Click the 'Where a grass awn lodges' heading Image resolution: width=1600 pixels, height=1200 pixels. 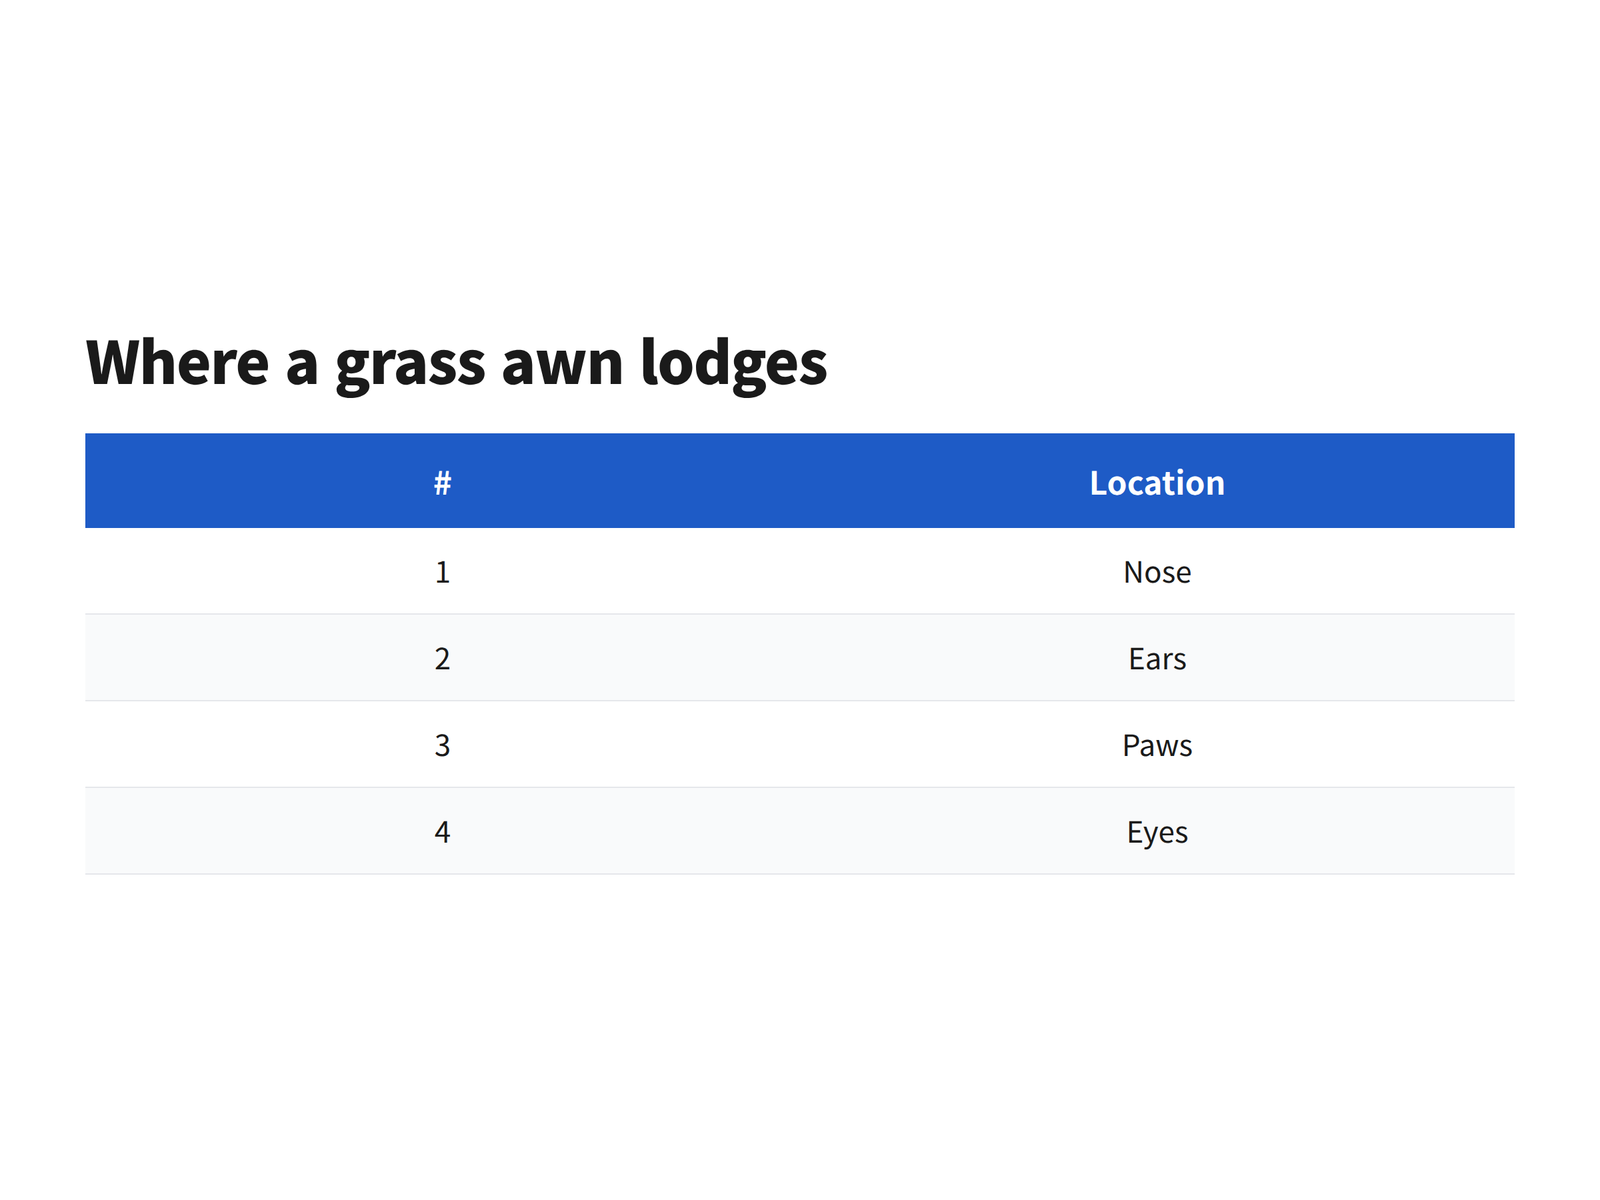(456, 363)
